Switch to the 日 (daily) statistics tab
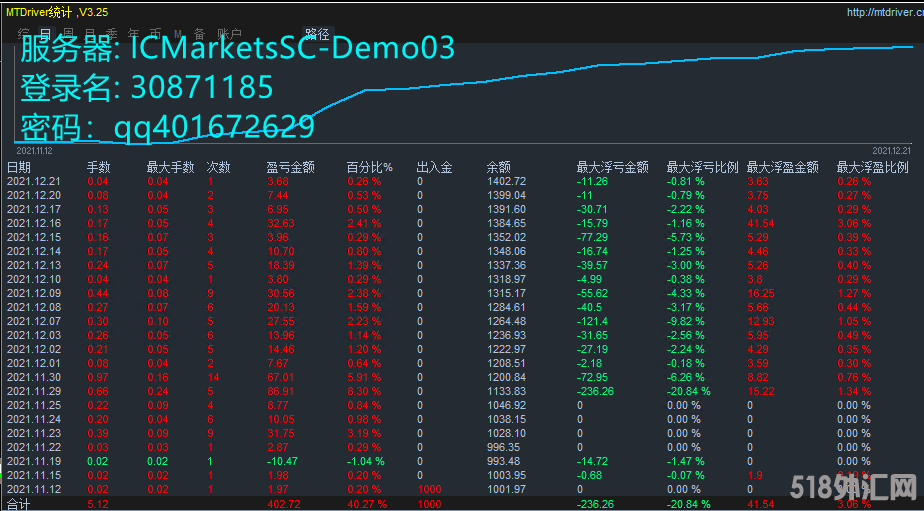This screenshot has height=511, width=924. 45,34
